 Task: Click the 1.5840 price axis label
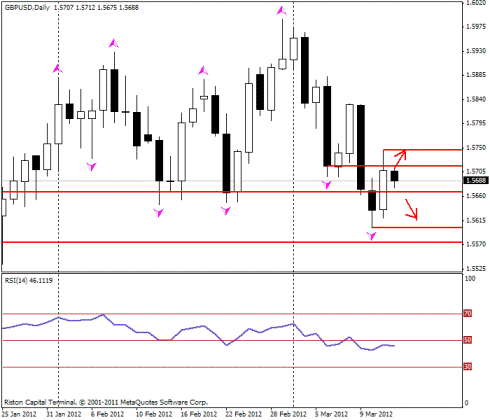(476, 99)
